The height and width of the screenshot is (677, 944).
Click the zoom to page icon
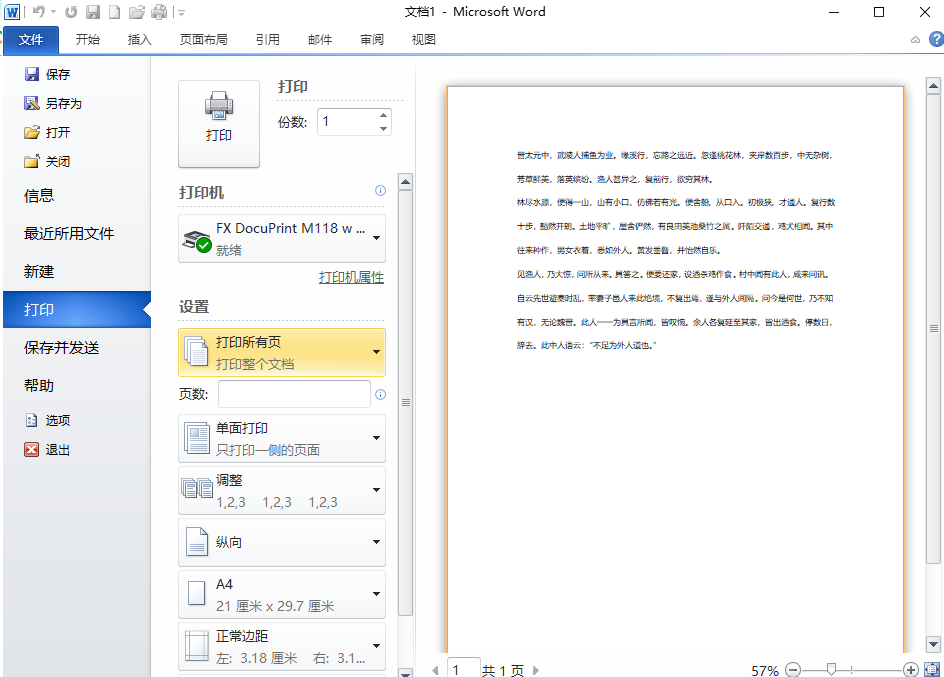pyautogui.click(x=932, y=670)
